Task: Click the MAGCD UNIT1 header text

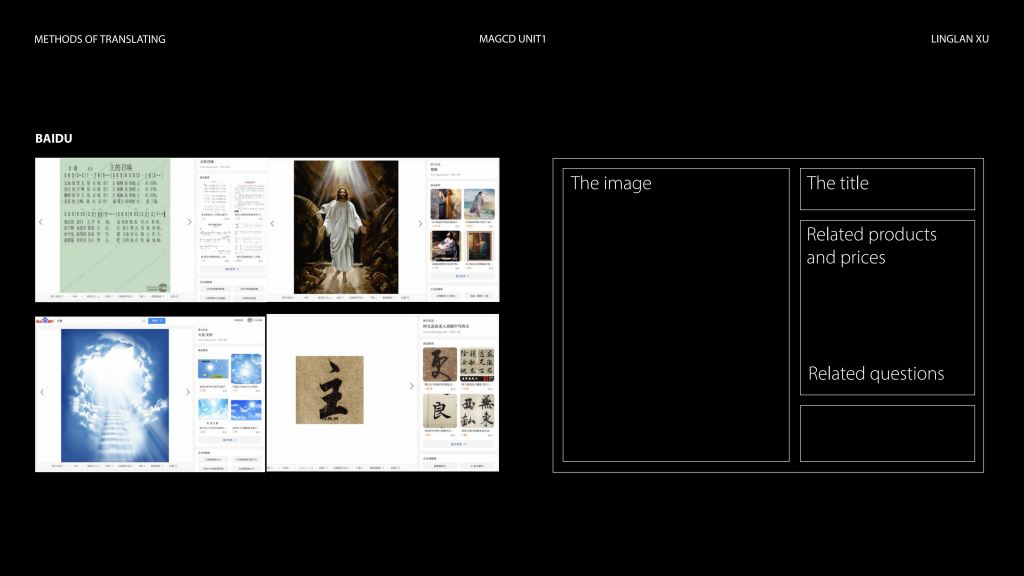Action: coord(513,39)
